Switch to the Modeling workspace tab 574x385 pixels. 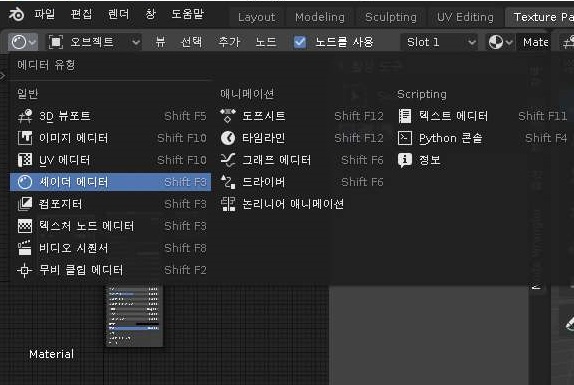(320, 17)
